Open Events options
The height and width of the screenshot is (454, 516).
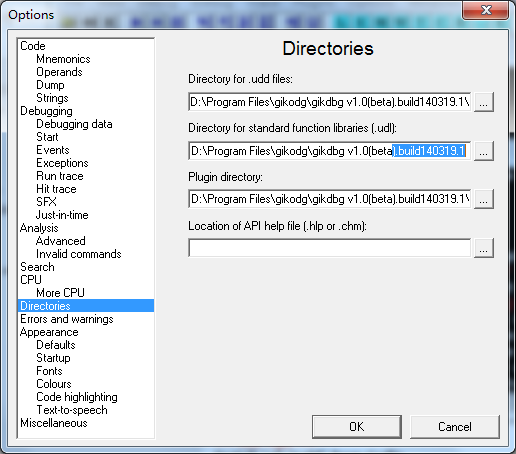53,150
